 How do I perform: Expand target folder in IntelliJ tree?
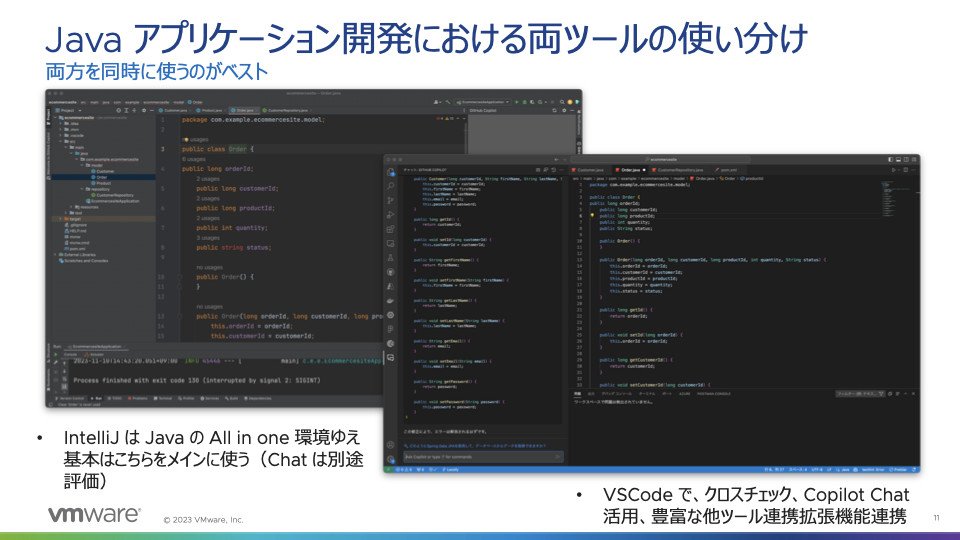(60, 219)
